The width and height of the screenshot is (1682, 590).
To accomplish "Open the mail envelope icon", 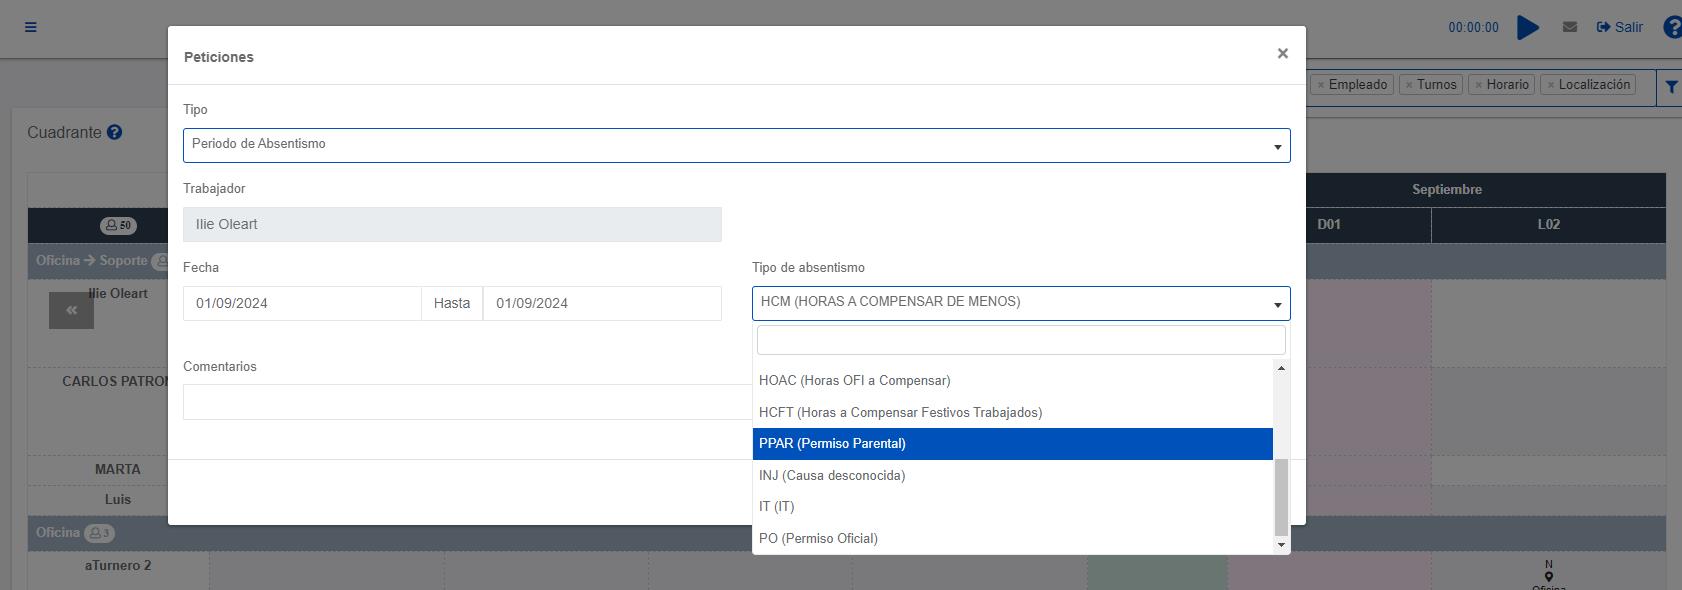I will 1570,27.
